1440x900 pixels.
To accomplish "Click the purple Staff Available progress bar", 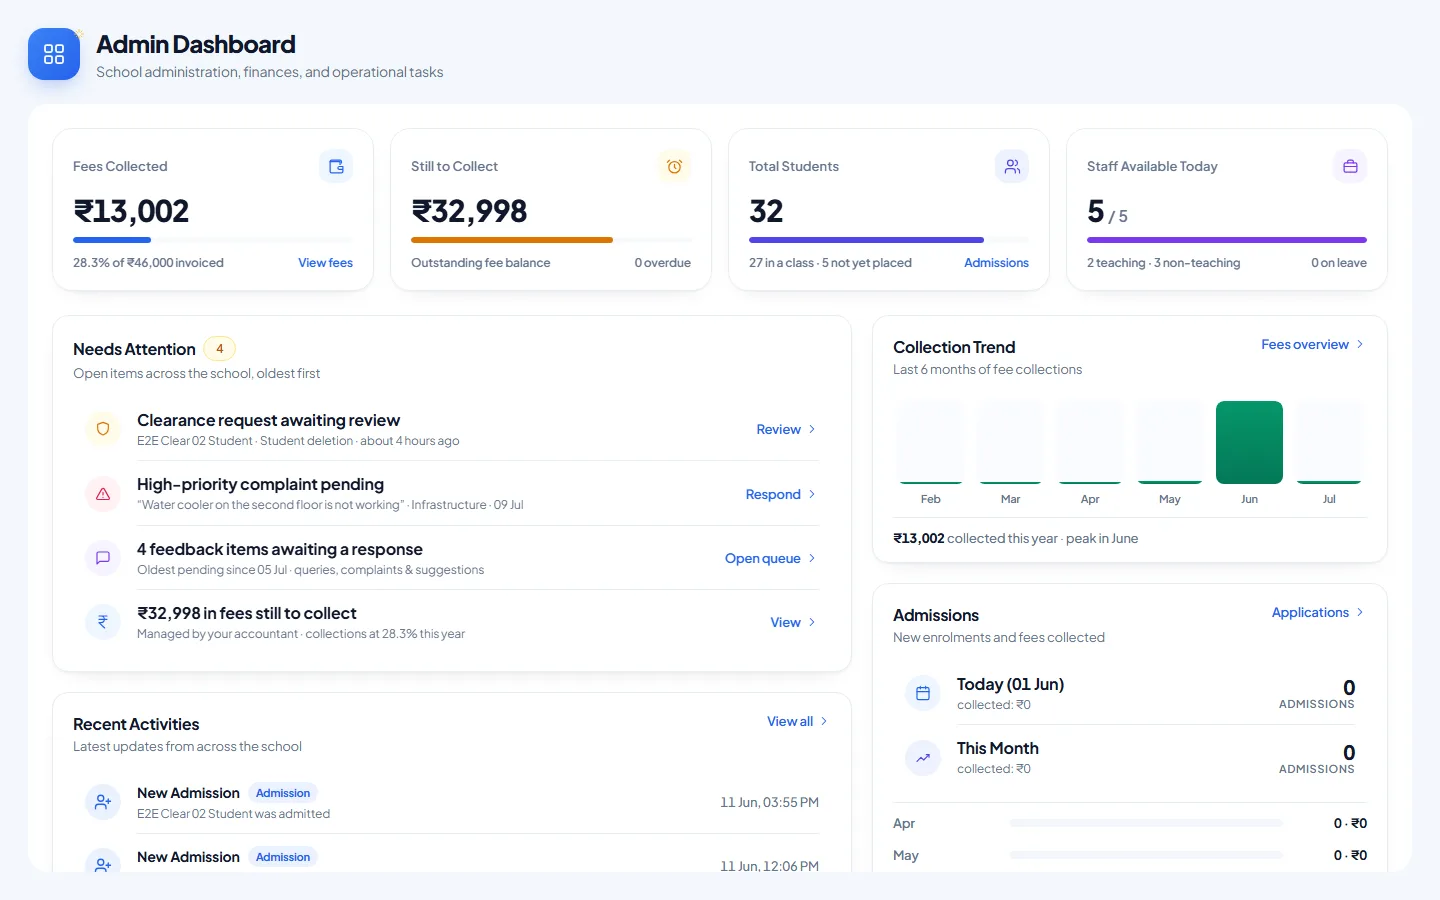I will [x=1227, y=240].
